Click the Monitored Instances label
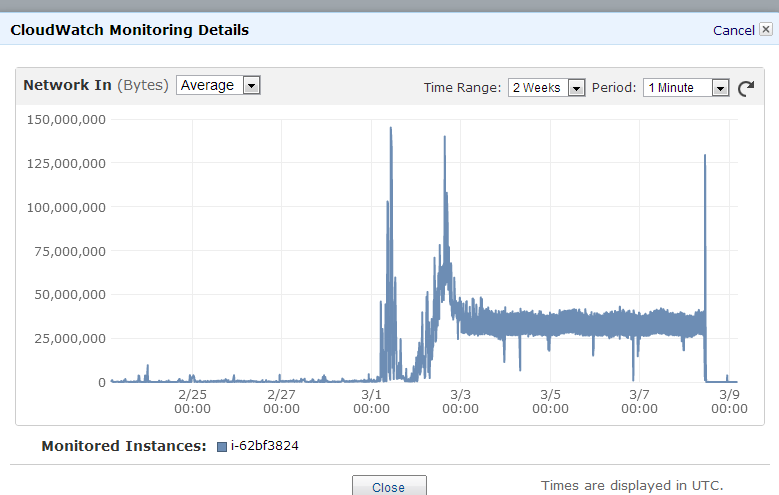 (x=123, y=446)
